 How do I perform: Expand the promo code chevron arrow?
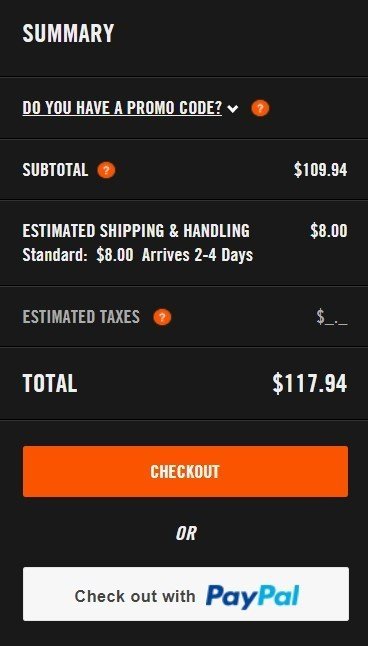pyautogui.click(x=233, y=109)
